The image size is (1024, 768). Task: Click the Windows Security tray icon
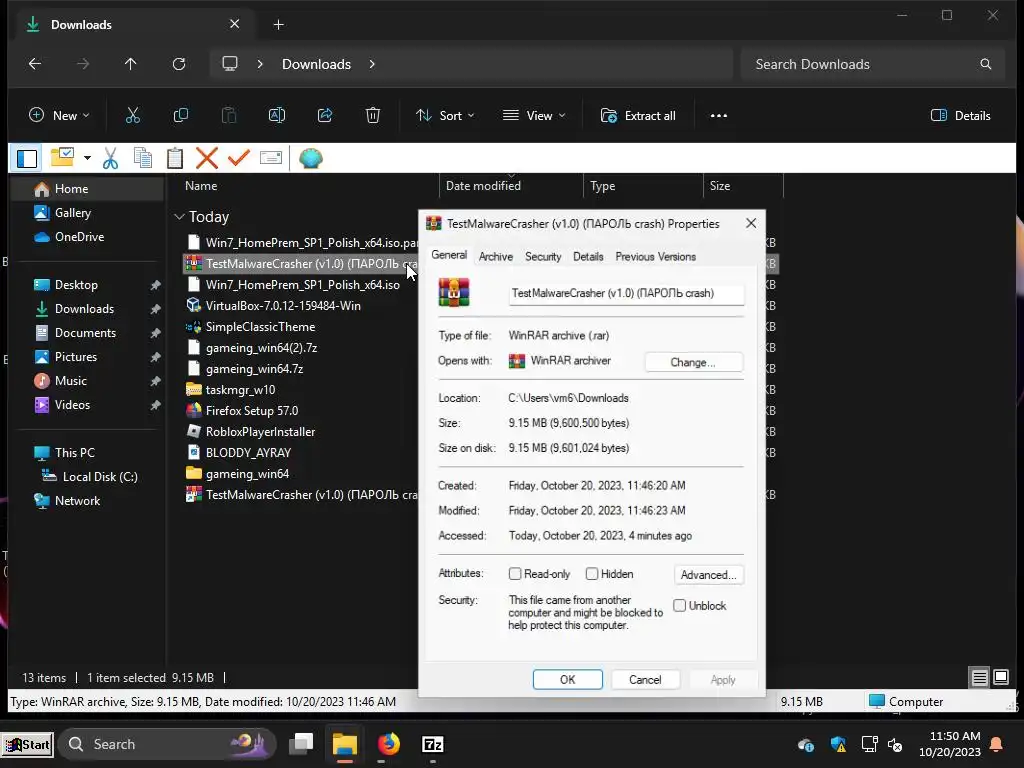[839, 744]
